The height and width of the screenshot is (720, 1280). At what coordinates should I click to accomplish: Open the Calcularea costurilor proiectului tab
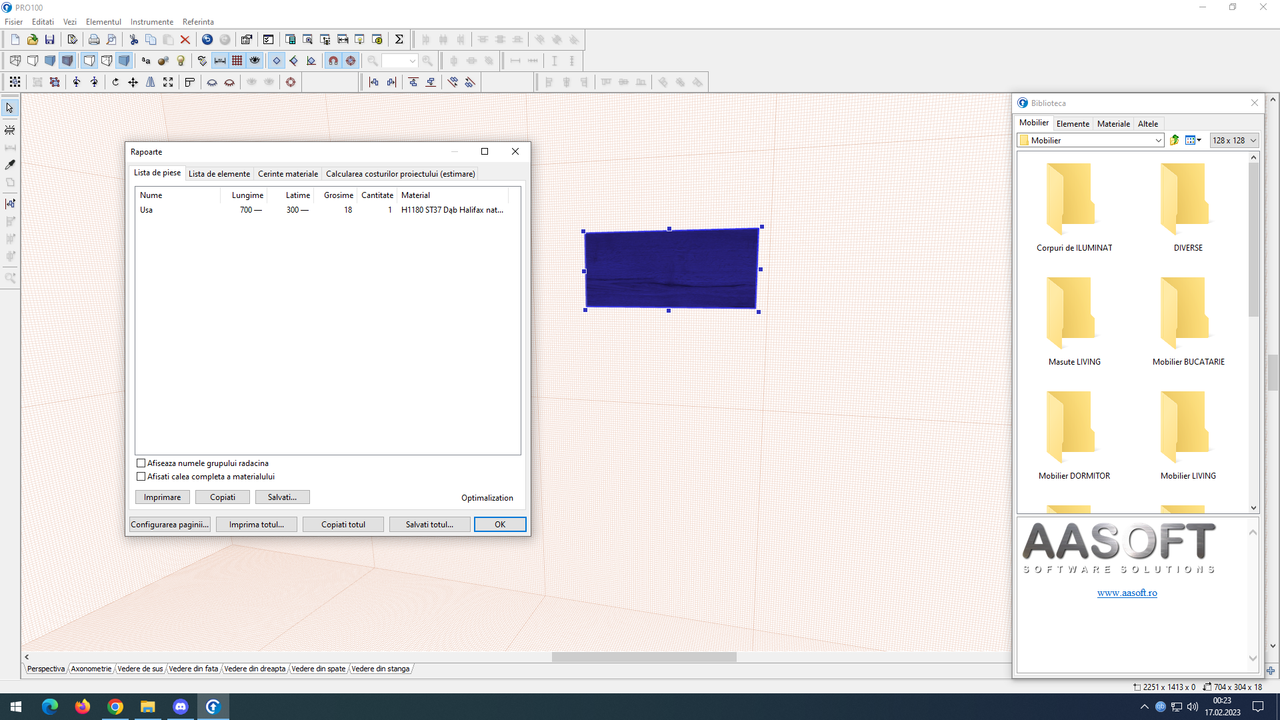pyautogui.click(x=400, y=174)
